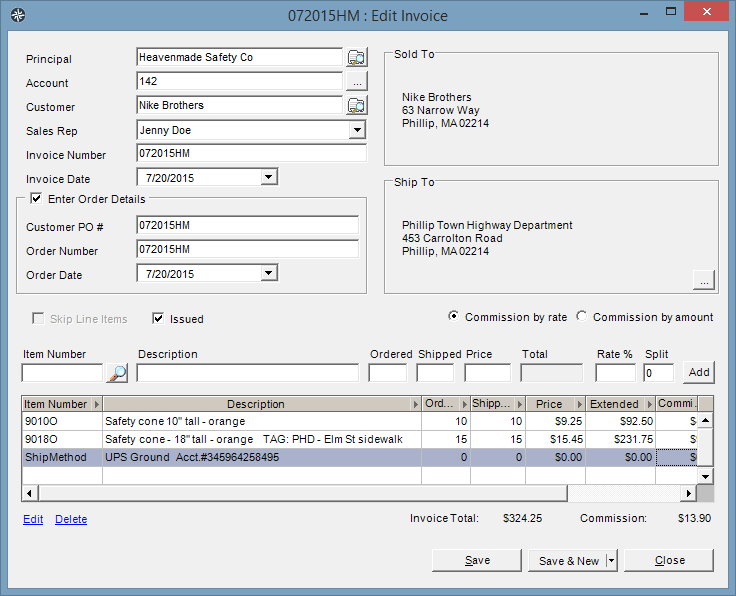Click the Edit link
This screenshot has height=596, width=736.
pos(33,519)
